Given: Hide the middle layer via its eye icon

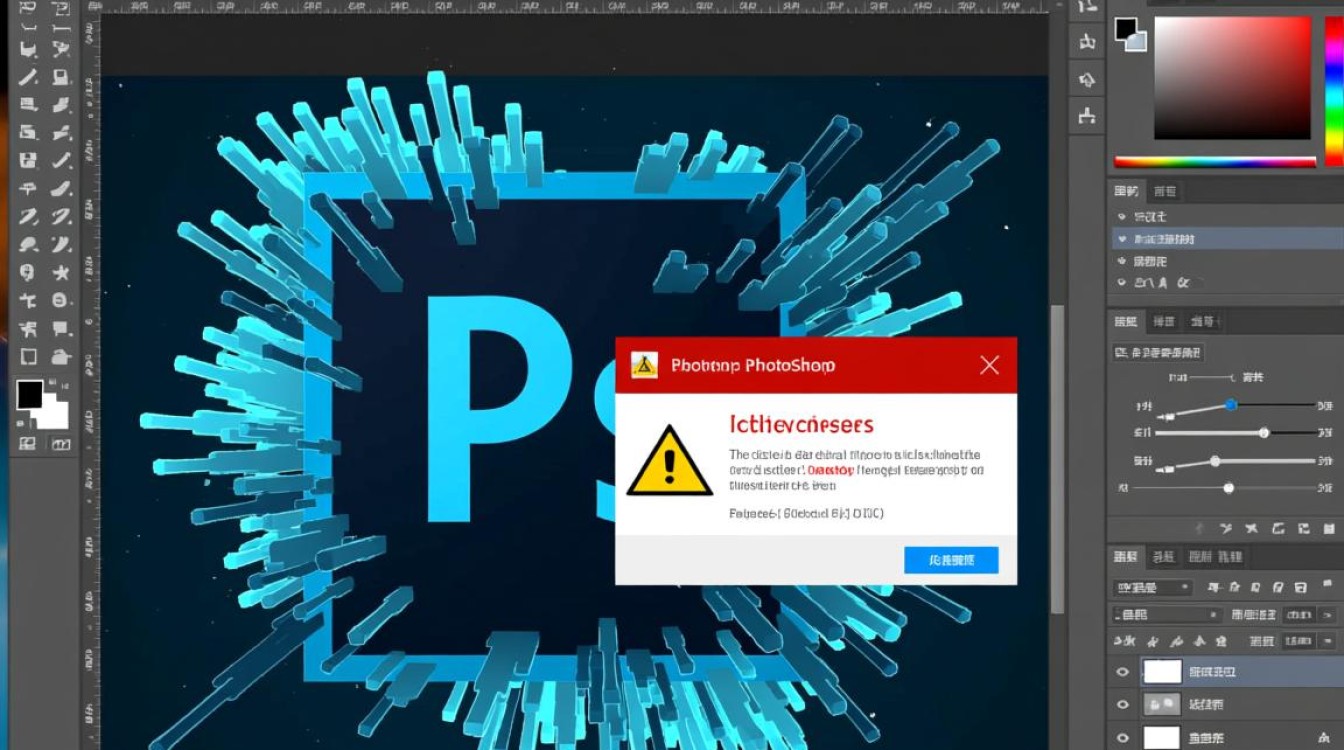Looking at the screenshot, I should [x=1122, y=705].
